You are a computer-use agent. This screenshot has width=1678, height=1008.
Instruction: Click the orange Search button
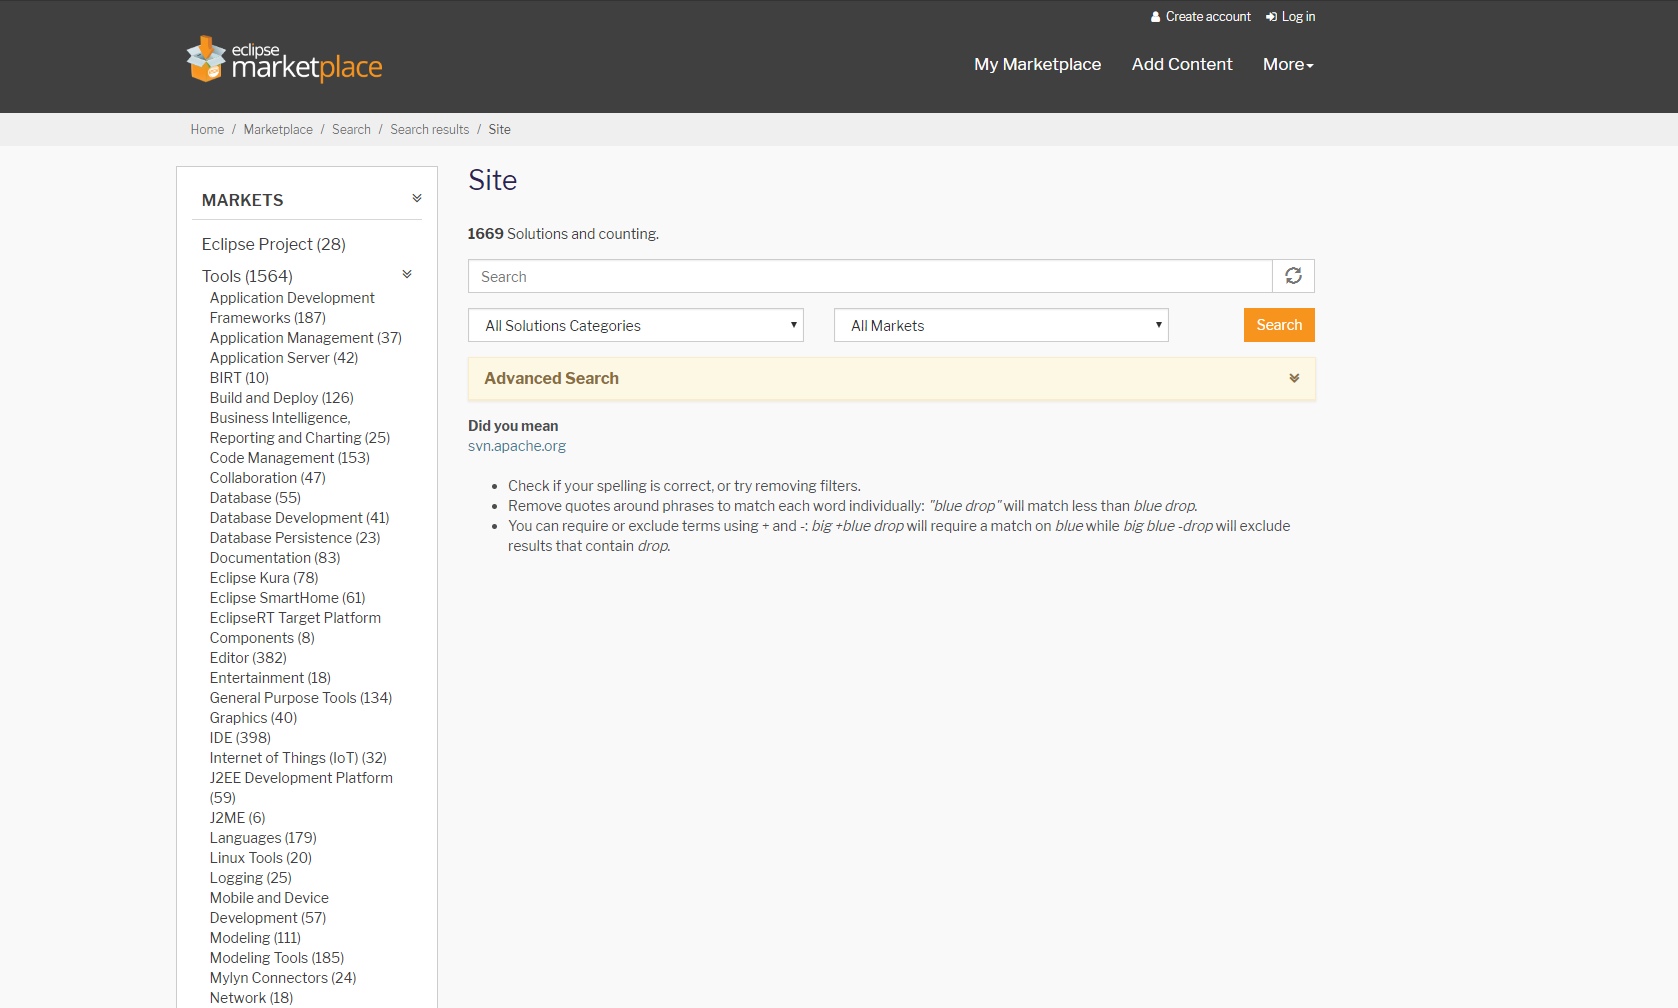[1279, 325]
